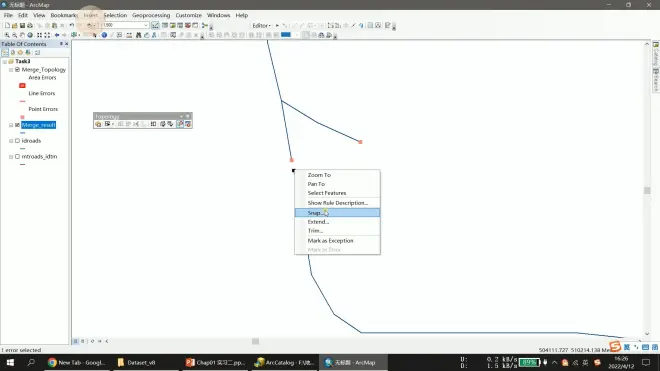This screenshot has height=371, width=660.
Task: Open the Error Inspector in Topology toolbar
Action: tap(188, 124)
